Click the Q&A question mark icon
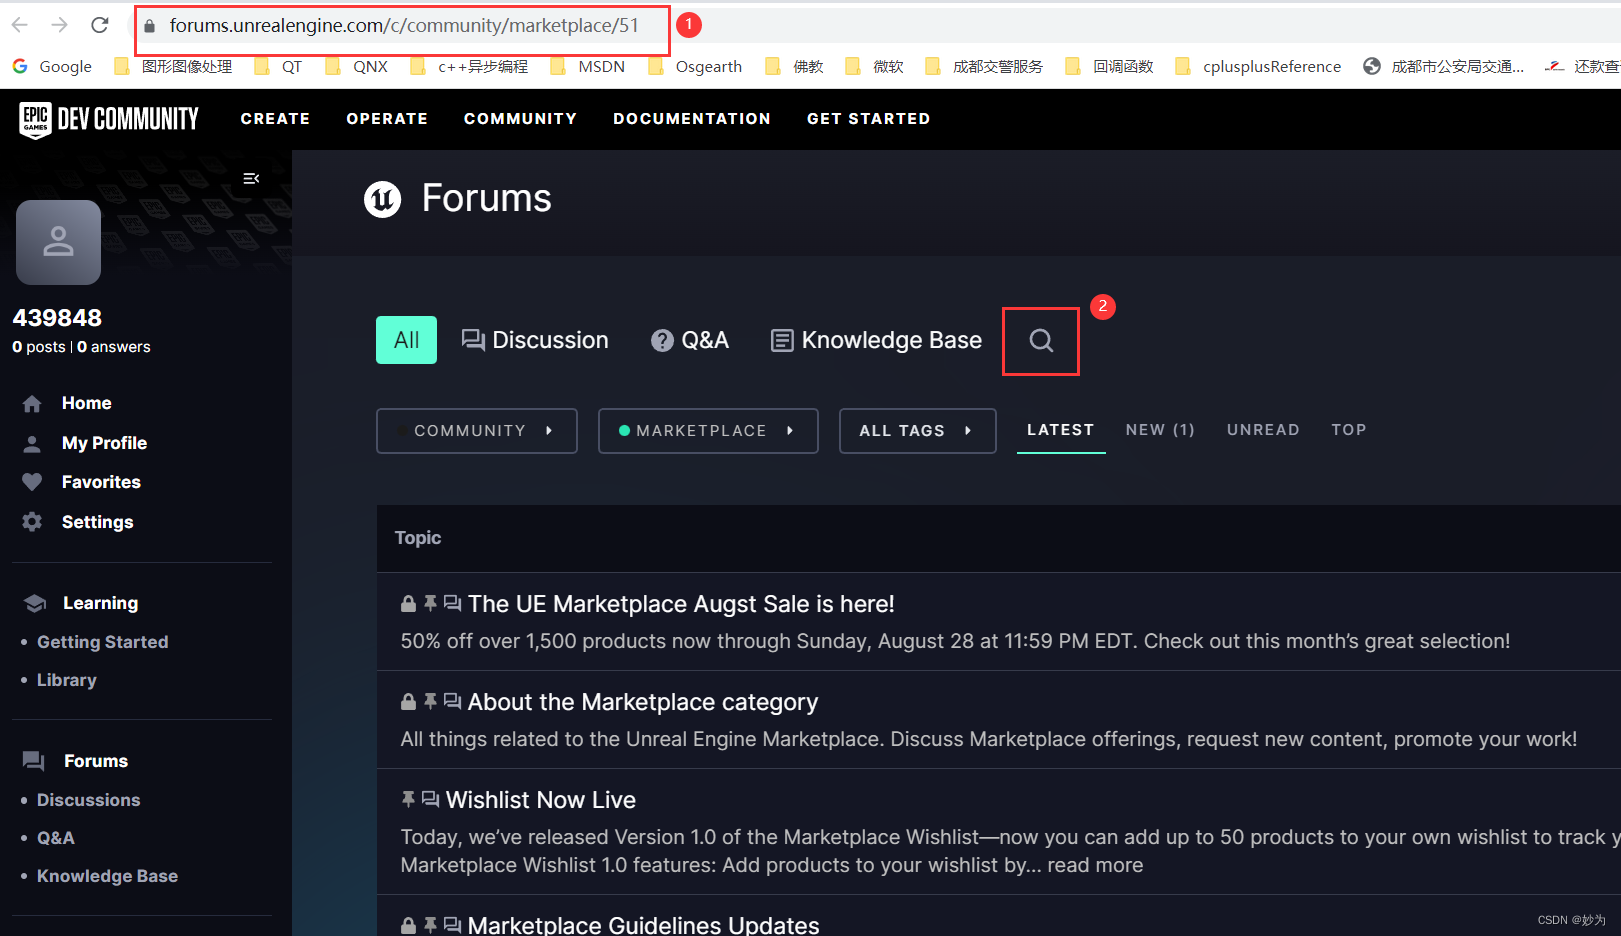The image size is (1621, 936). (x=662, y=341)
